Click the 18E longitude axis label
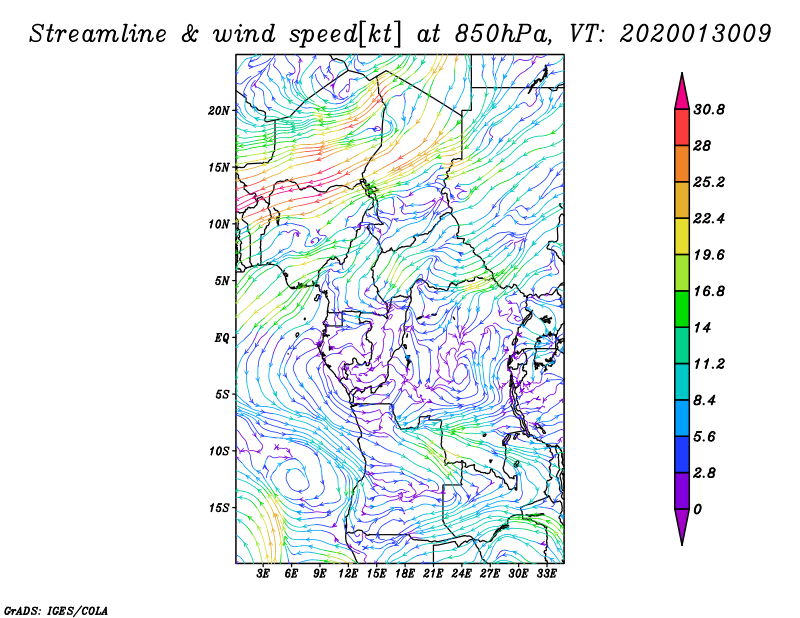This screenshot has width=800, height=618. 405,575
